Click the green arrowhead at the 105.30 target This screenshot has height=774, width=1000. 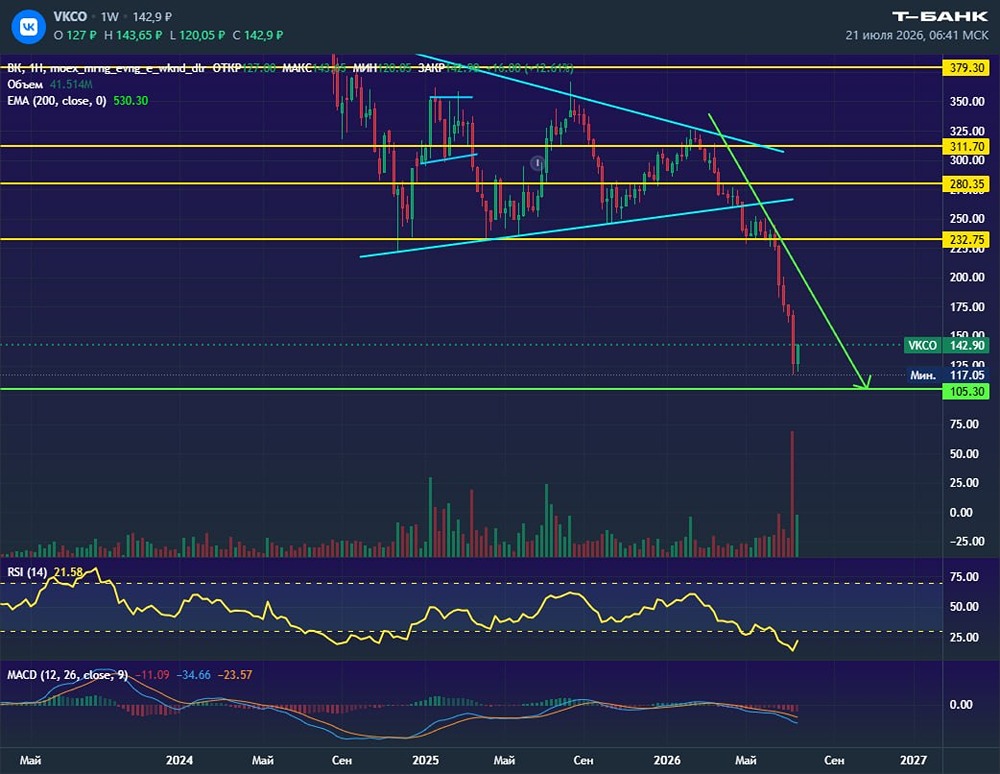click(x=864, y=381)
